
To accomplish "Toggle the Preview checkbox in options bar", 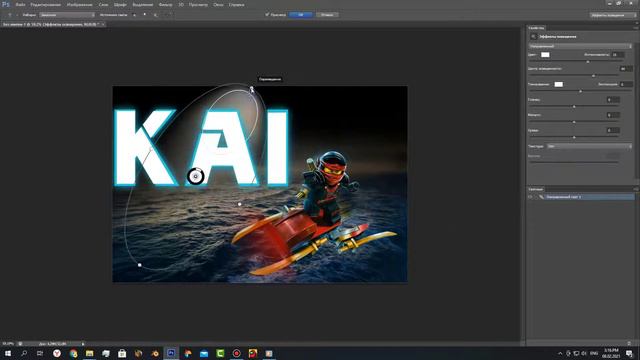I will click(x=267, y=15).
